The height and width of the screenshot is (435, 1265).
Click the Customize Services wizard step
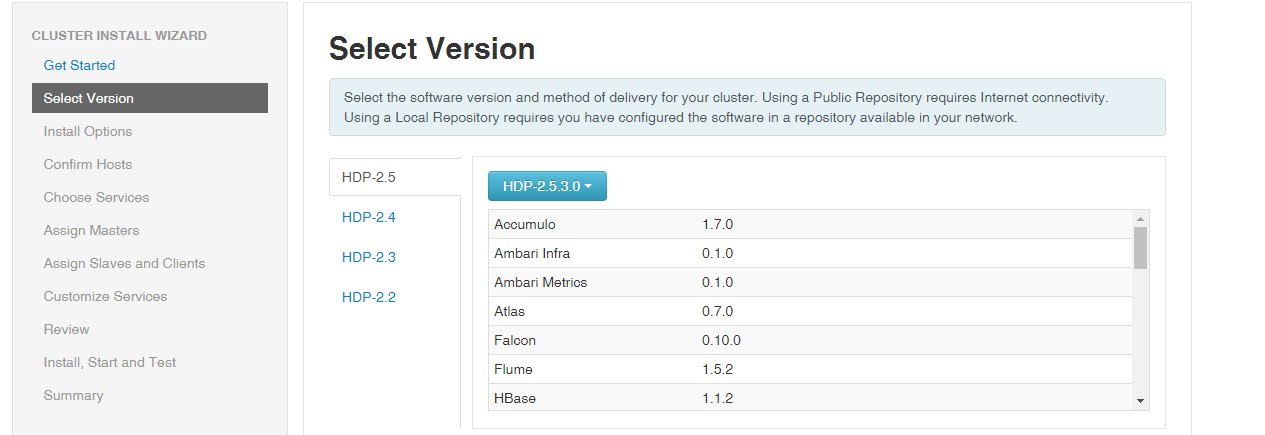pyautogui.click(x=105, y=296)
